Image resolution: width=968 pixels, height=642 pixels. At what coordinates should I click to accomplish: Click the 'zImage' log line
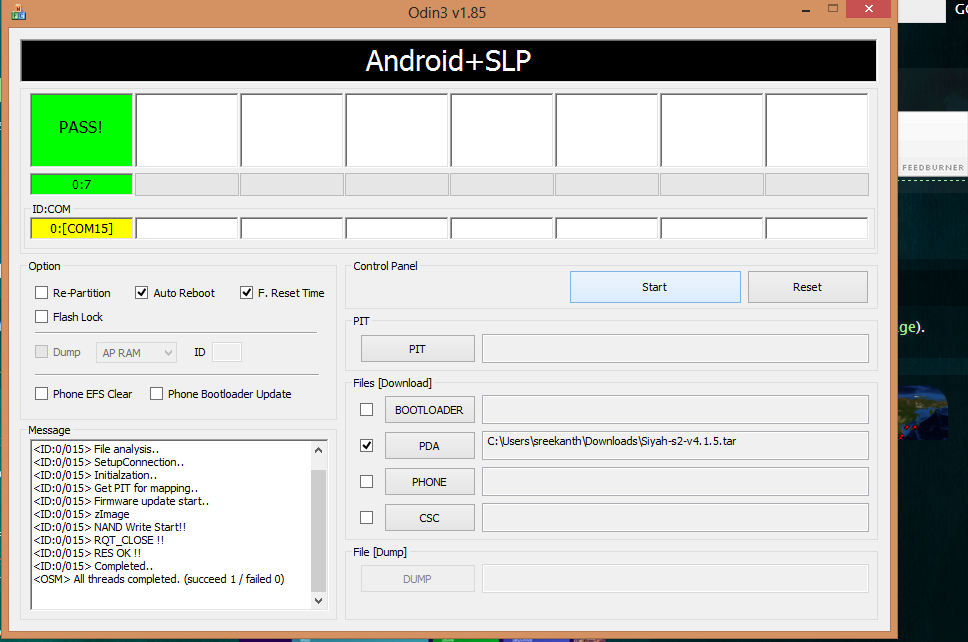[x=81, y=514]
